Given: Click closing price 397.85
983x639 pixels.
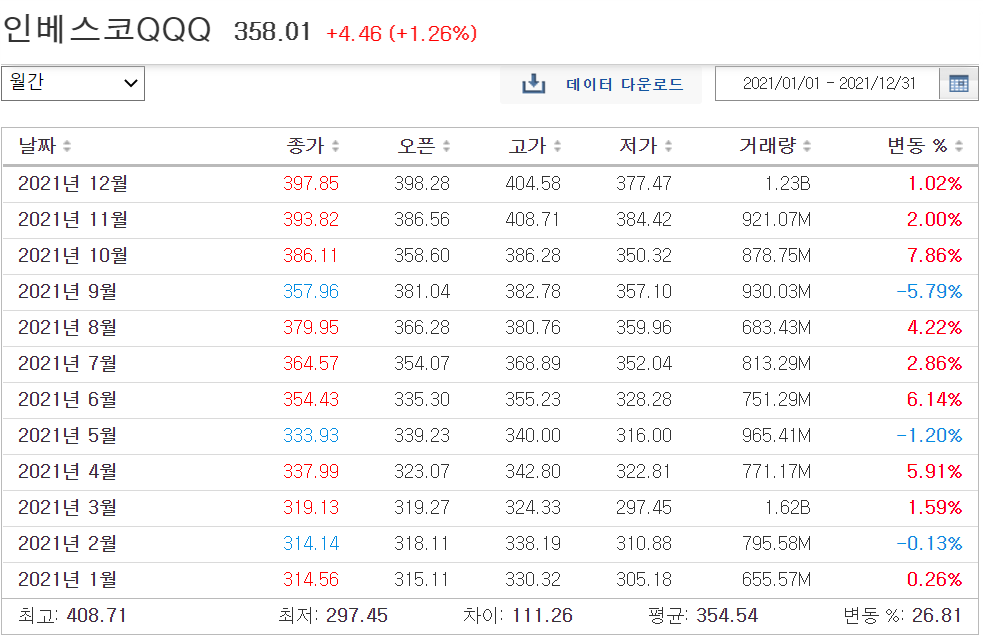Looking at the screenshot, I should [x=311, y=184].
